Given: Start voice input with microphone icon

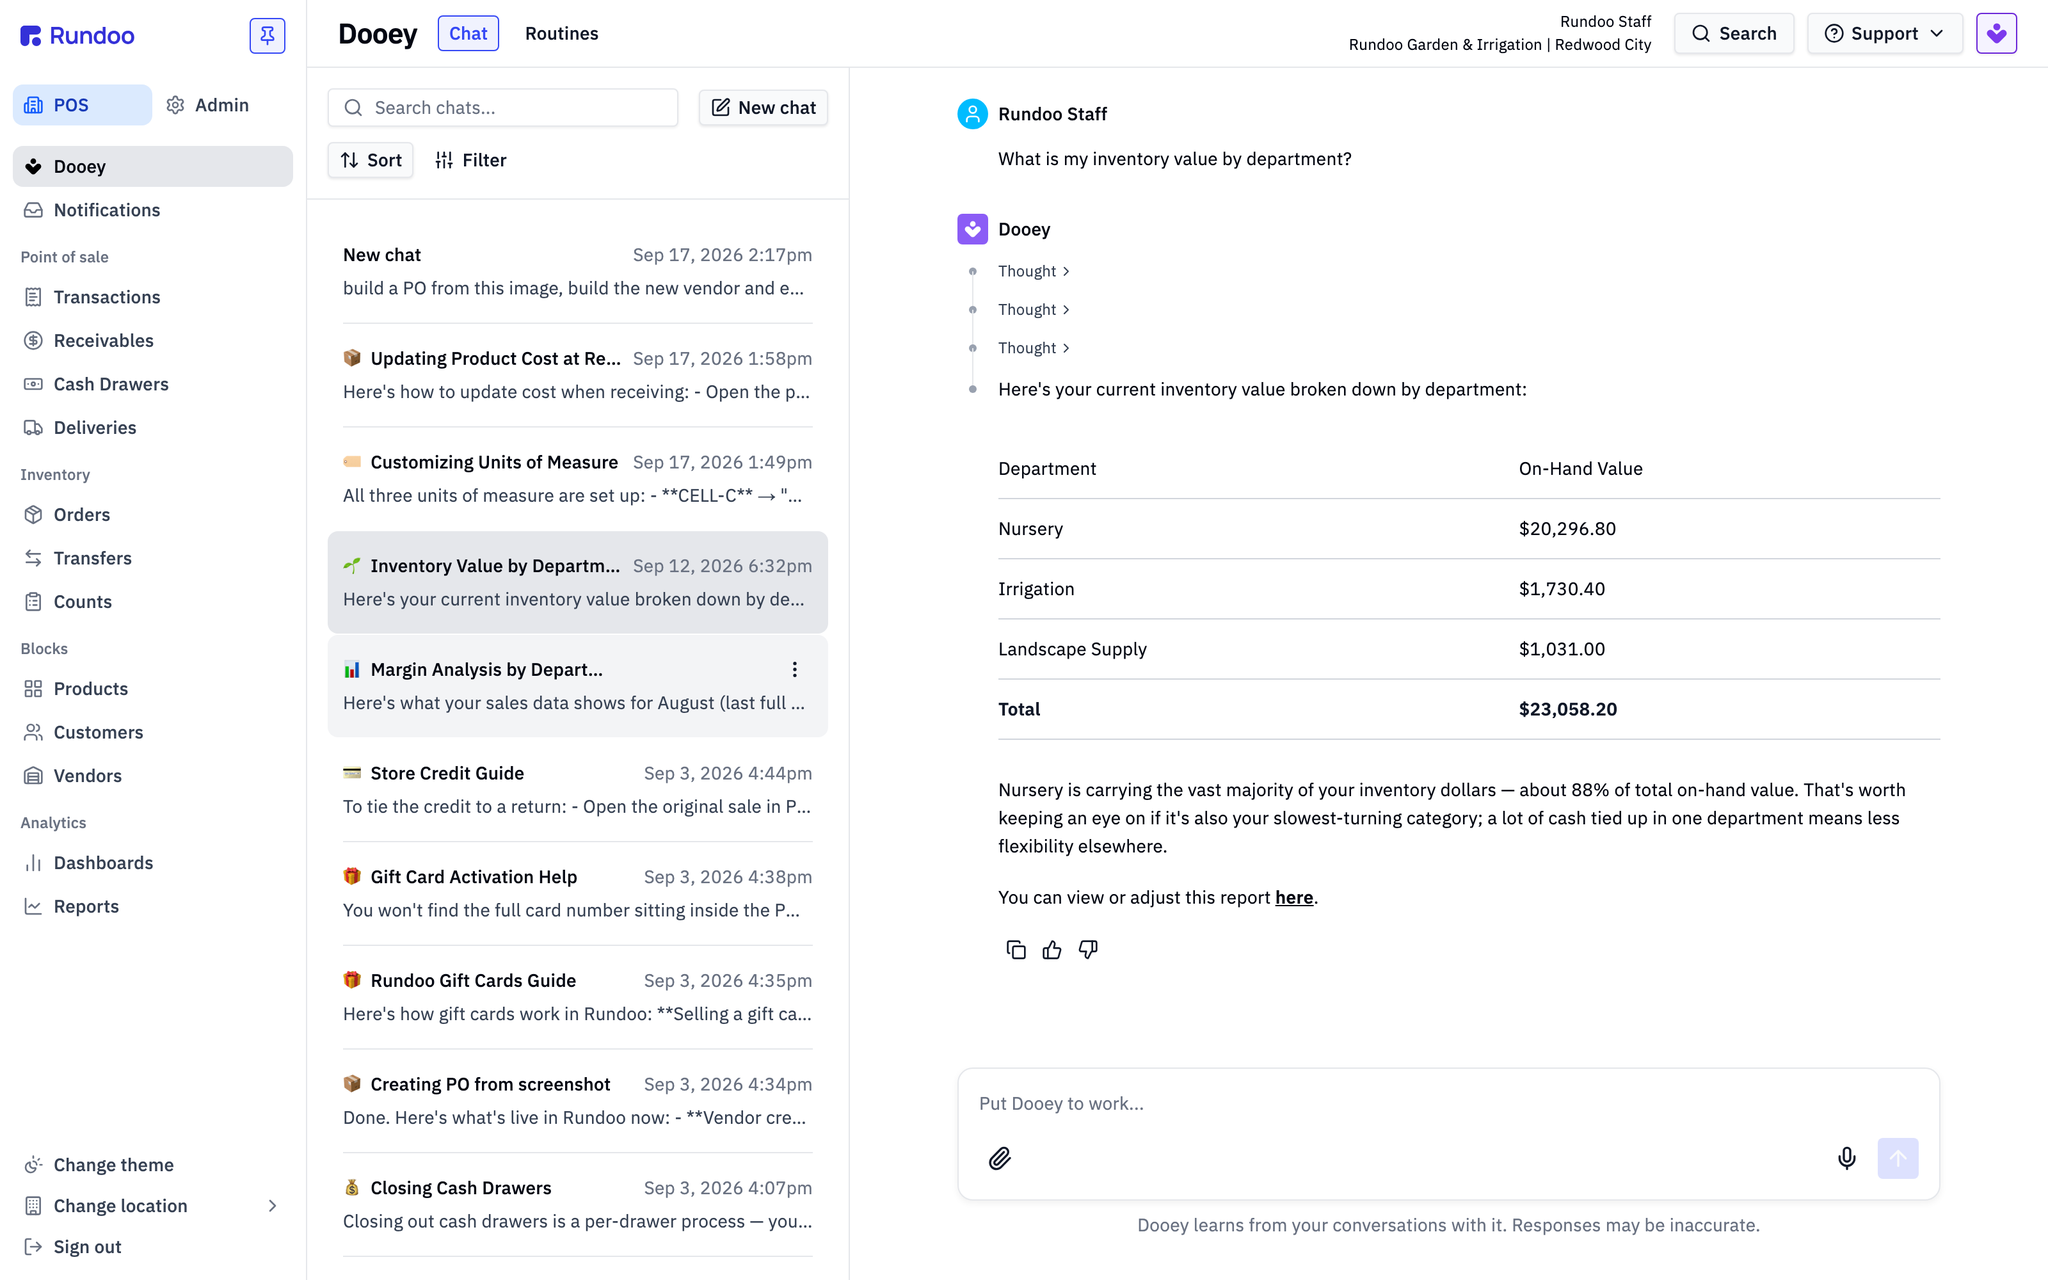Looking at the screenshot, I should (1846, 1158).
